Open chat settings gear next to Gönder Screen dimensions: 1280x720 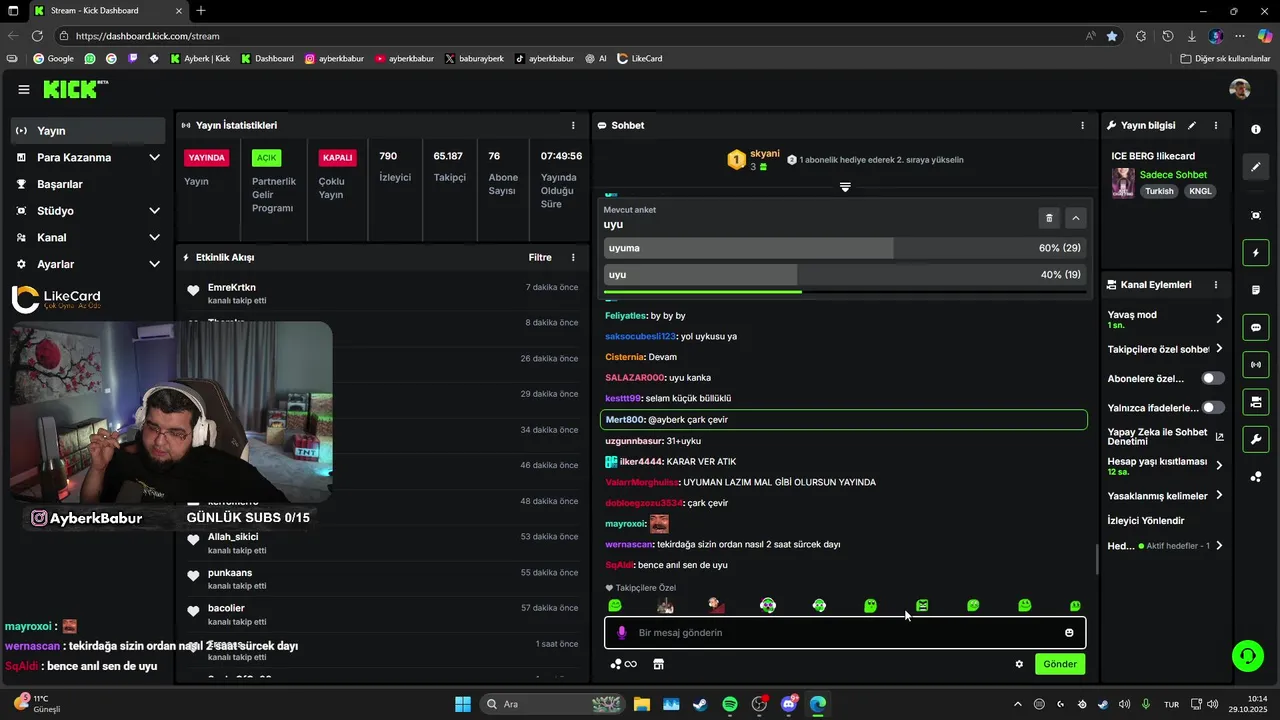(x=1019, y=664)
